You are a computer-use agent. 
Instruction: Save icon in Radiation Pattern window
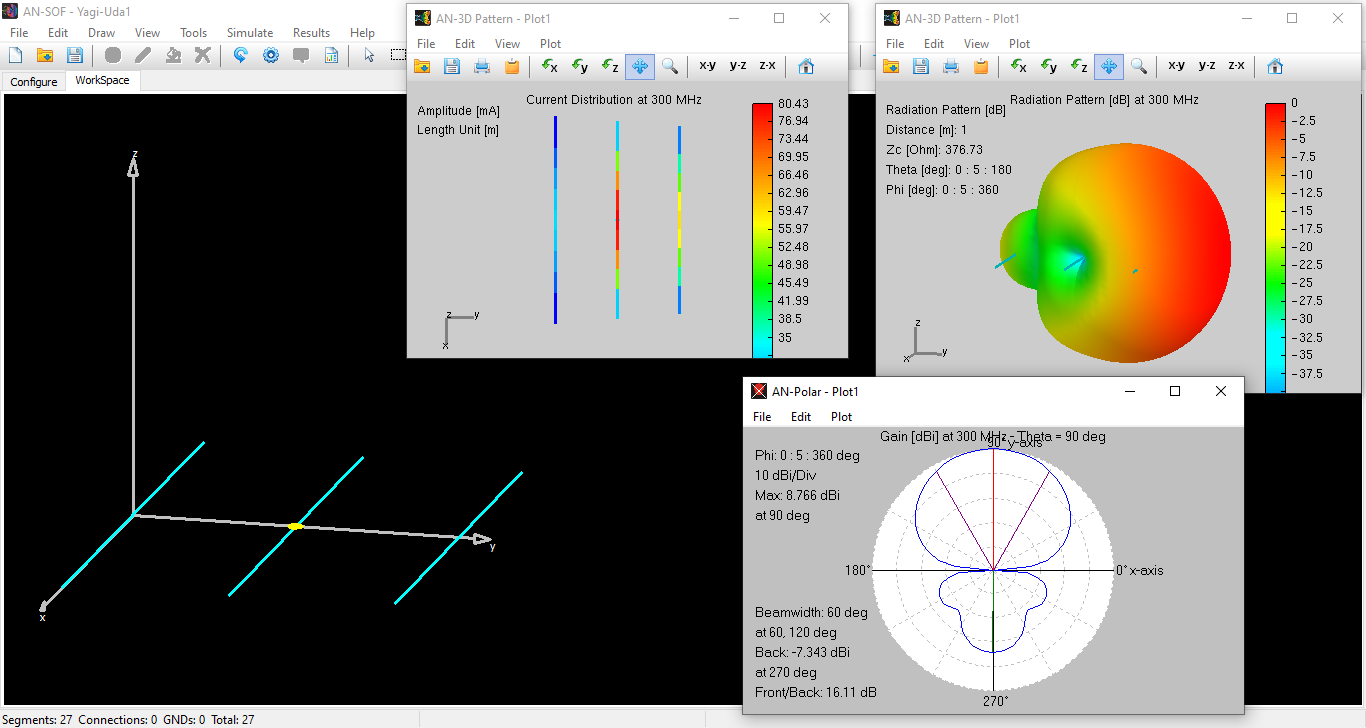click(x=921, y=66)
